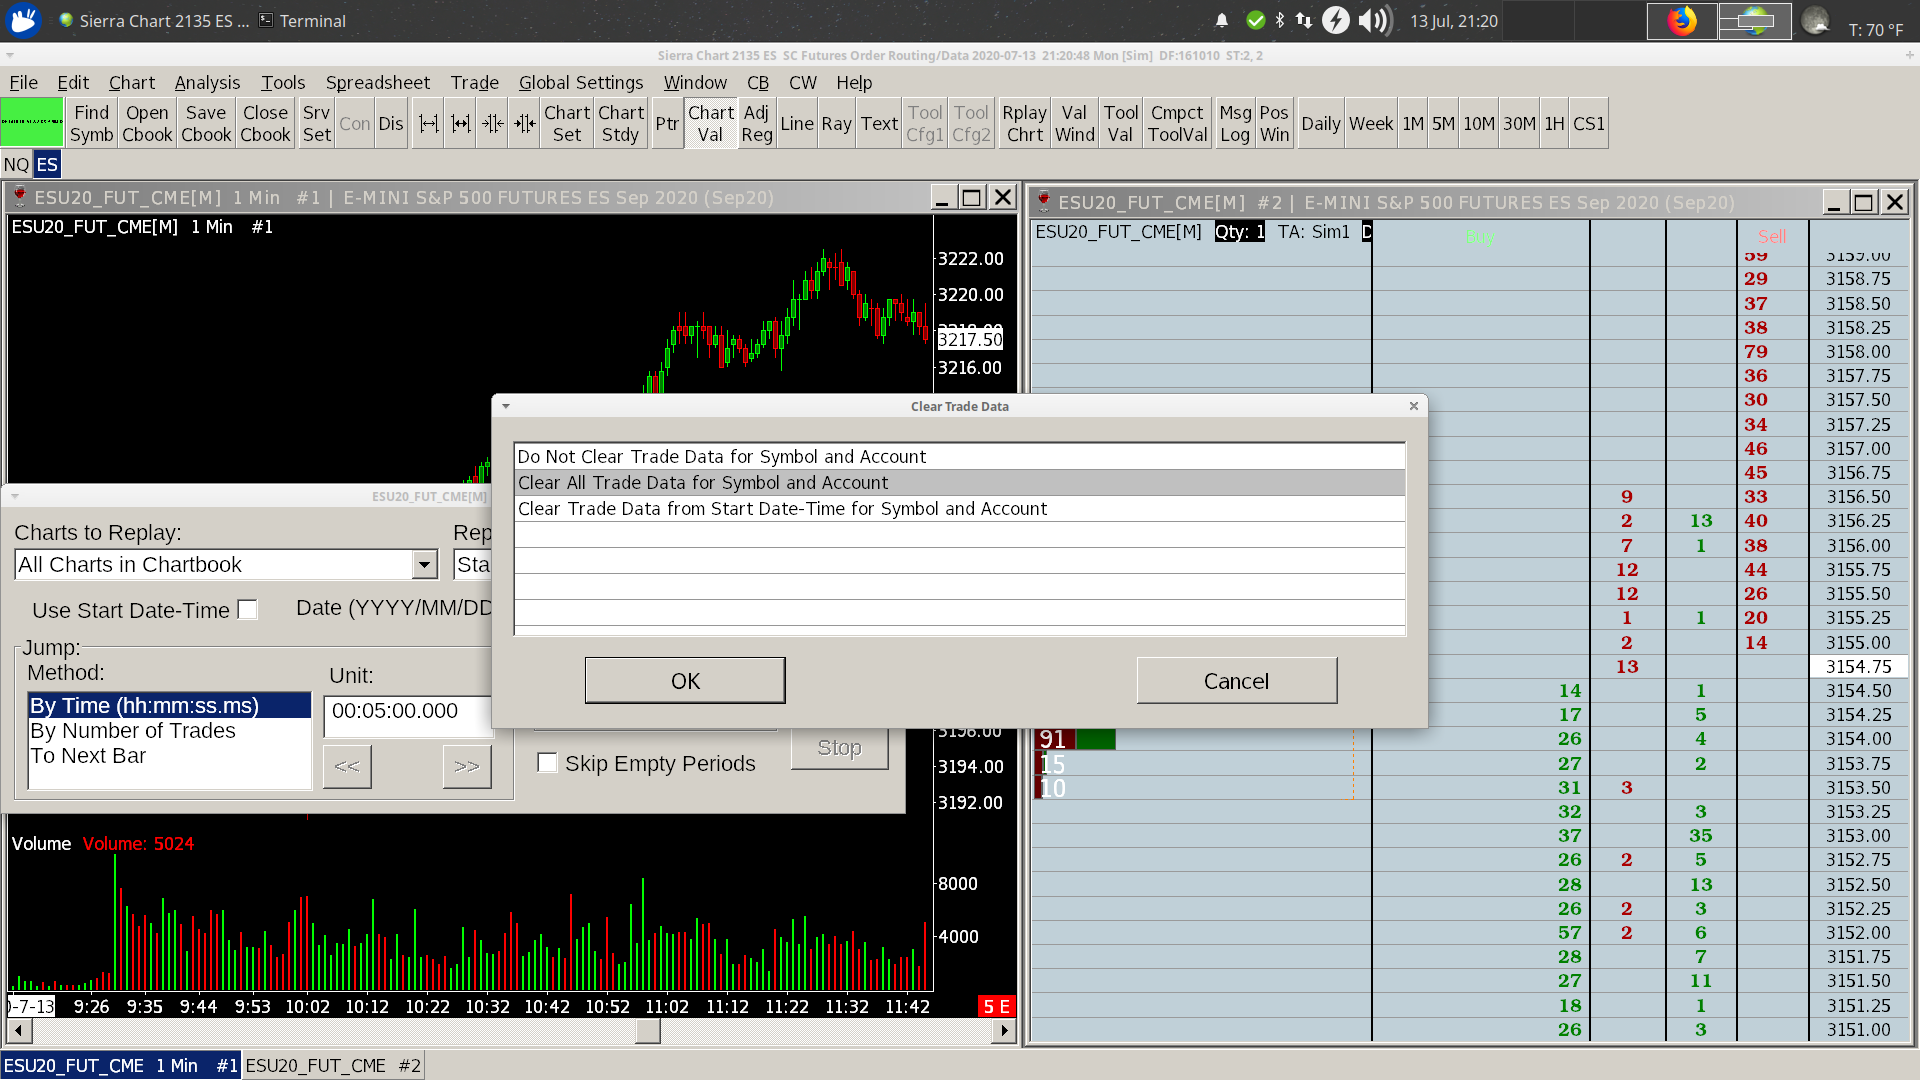Click the chart horizontal scrollbar thumb

tap(647, 1030)
